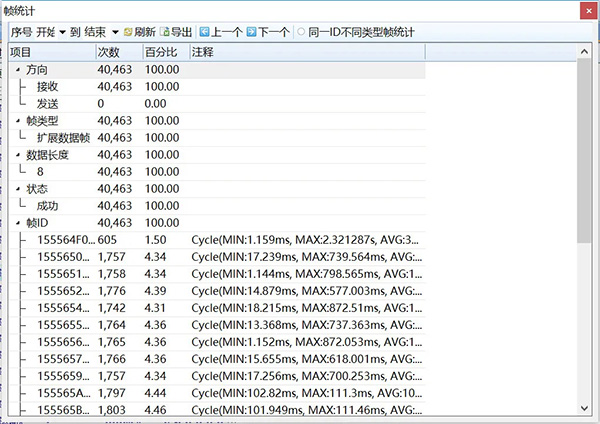Collapse the 方向 tree node

coord(19,70)
